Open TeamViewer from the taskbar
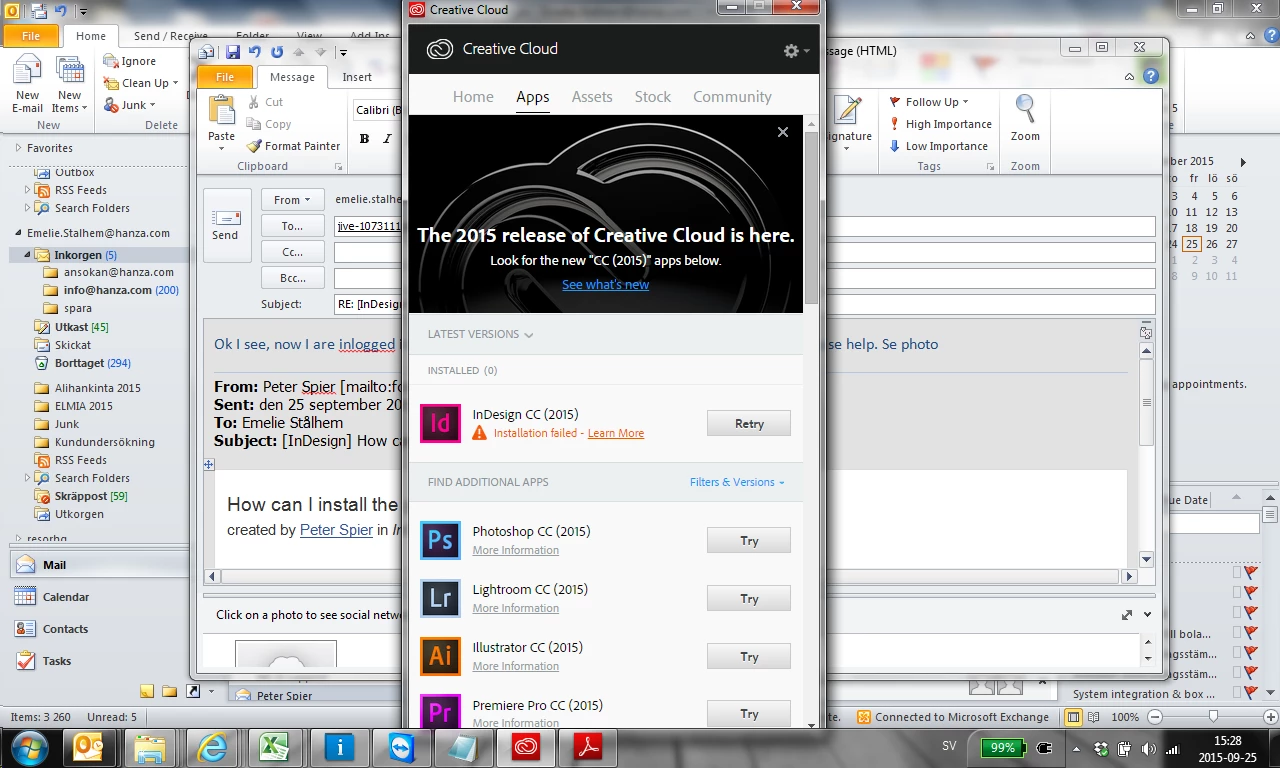This screenshot has width=1280, height=768. pos(401,747)
